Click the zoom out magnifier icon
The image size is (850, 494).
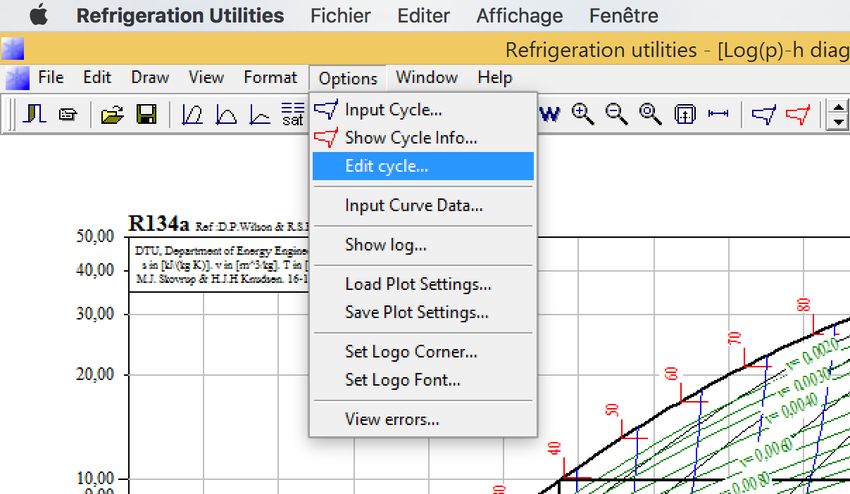coord(616,114)
